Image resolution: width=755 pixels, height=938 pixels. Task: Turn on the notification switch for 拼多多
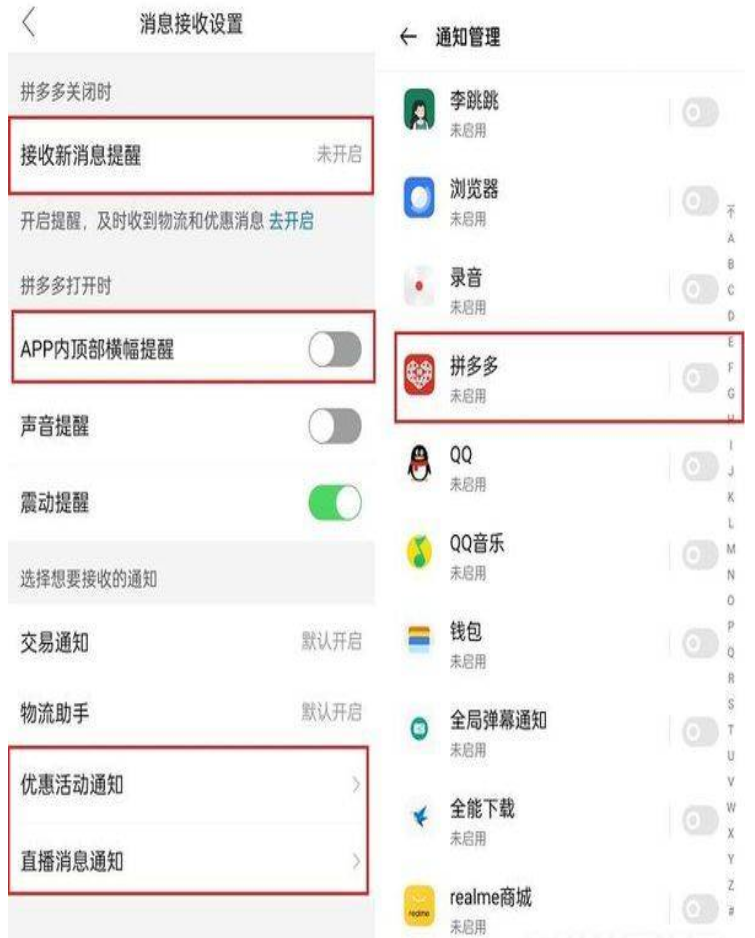pyautogui.click(x=700, y=378)
